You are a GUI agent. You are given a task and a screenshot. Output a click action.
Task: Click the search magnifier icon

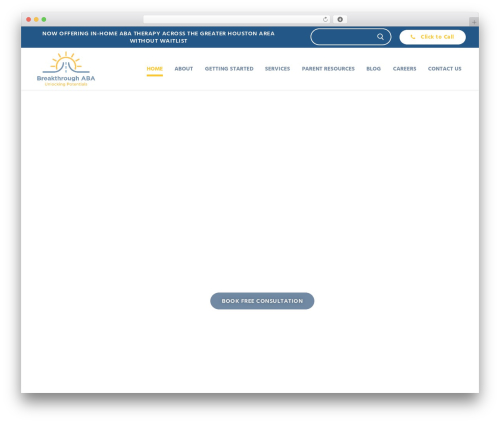(x=380, y=37)
